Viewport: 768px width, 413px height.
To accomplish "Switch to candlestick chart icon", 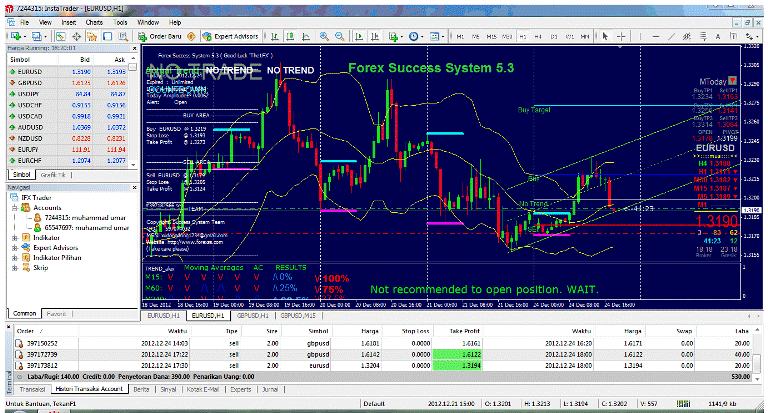I will (290, 36).
